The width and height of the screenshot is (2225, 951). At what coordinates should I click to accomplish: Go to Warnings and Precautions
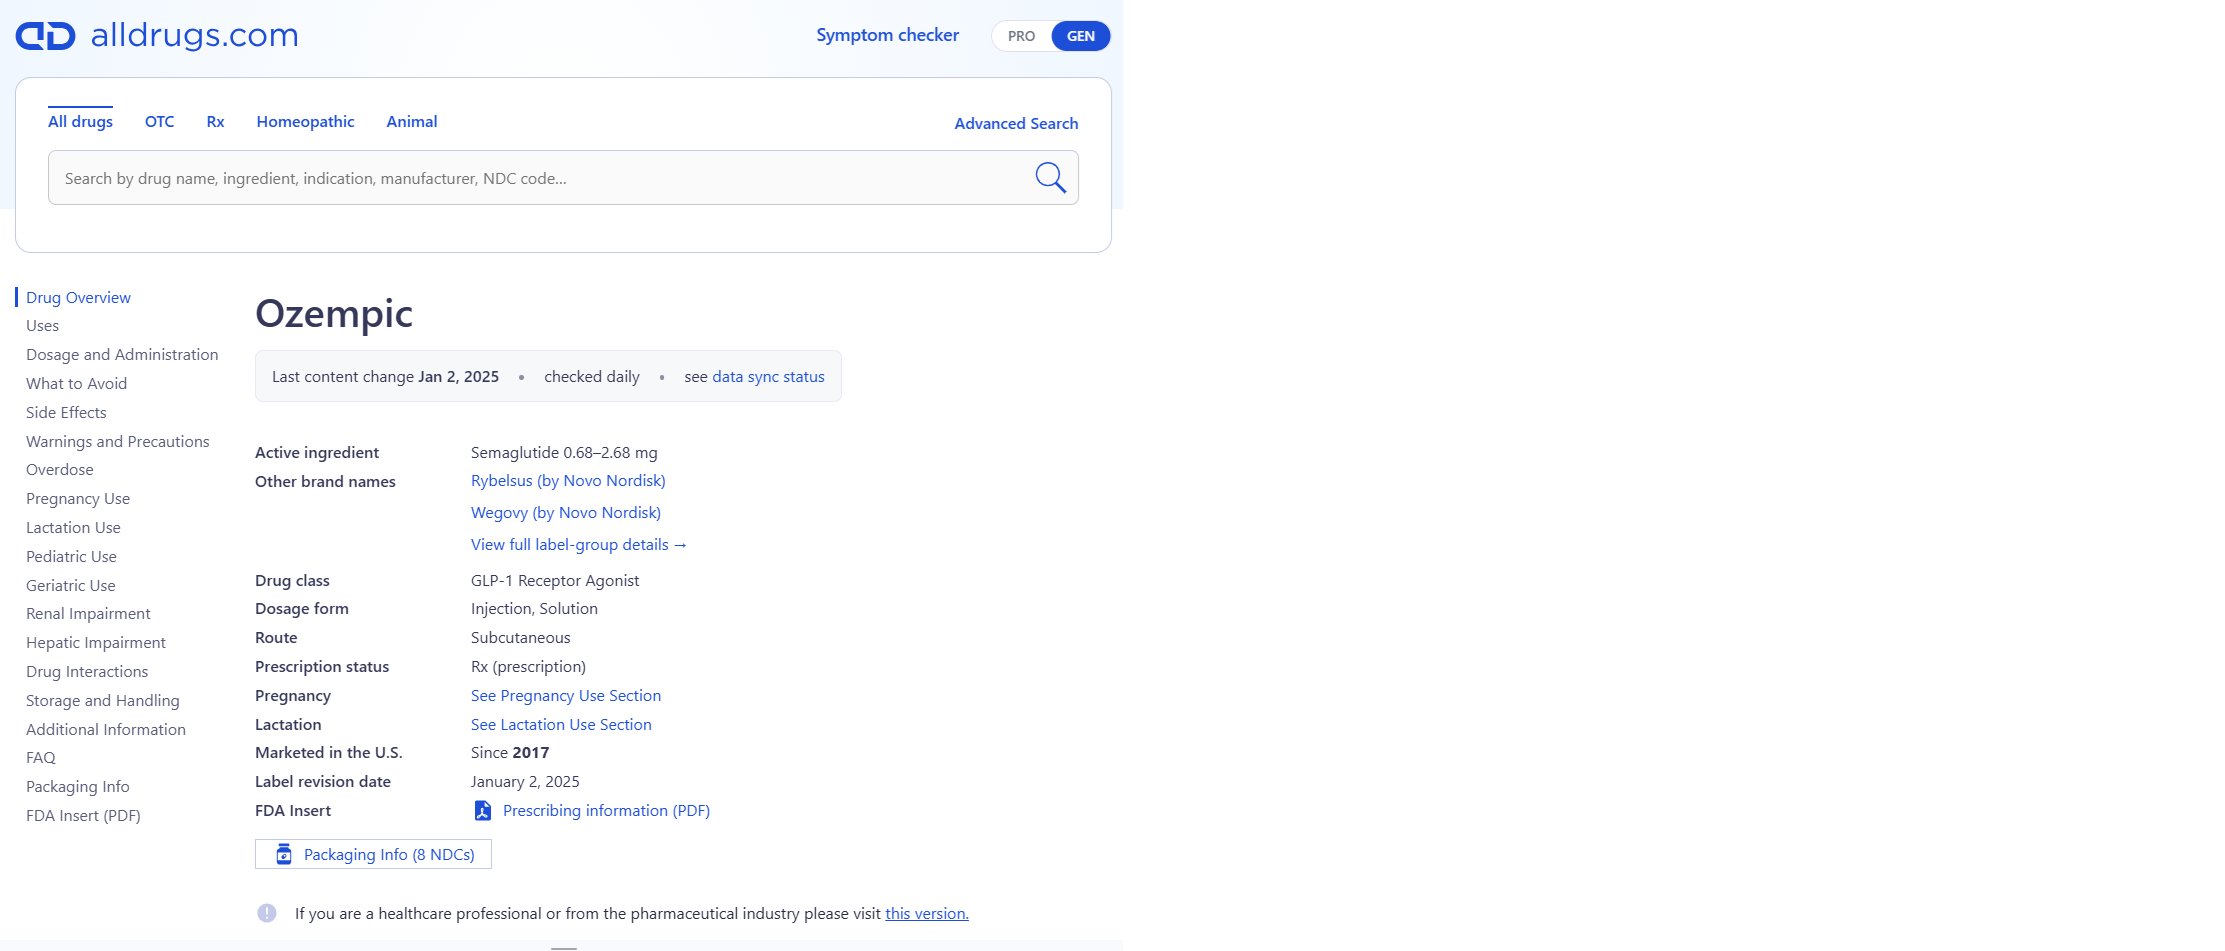click(118, 442)
